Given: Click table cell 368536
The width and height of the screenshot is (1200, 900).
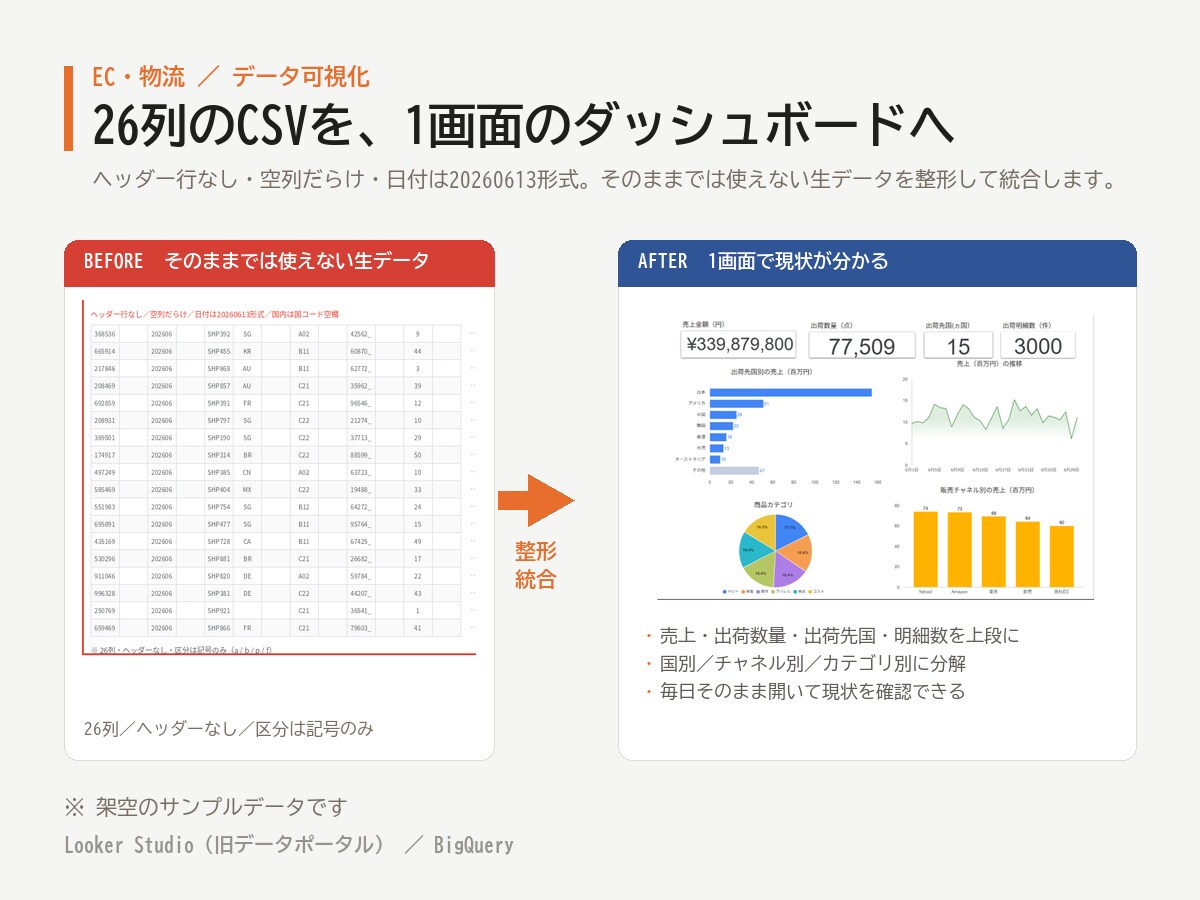Looking at the screenshot, I should 105,334.
